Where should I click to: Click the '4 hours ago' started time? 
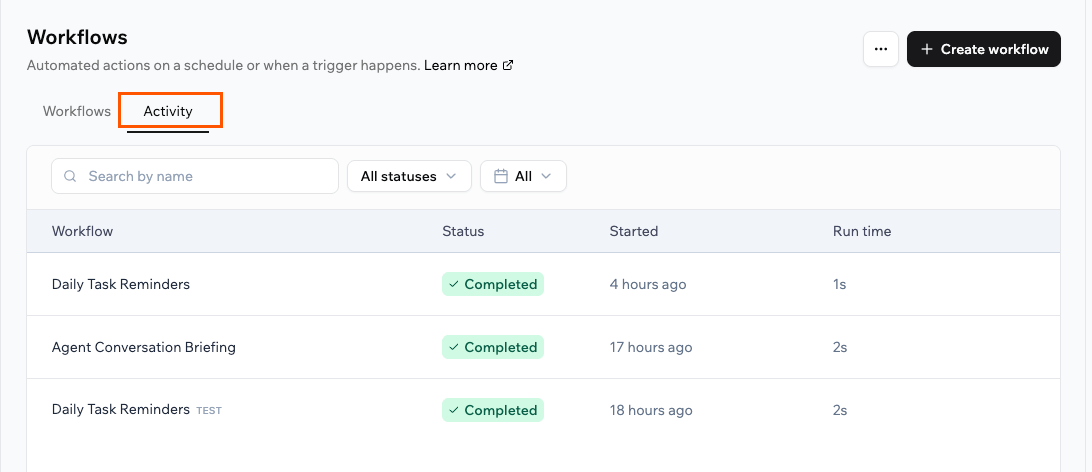coord(648,284)
